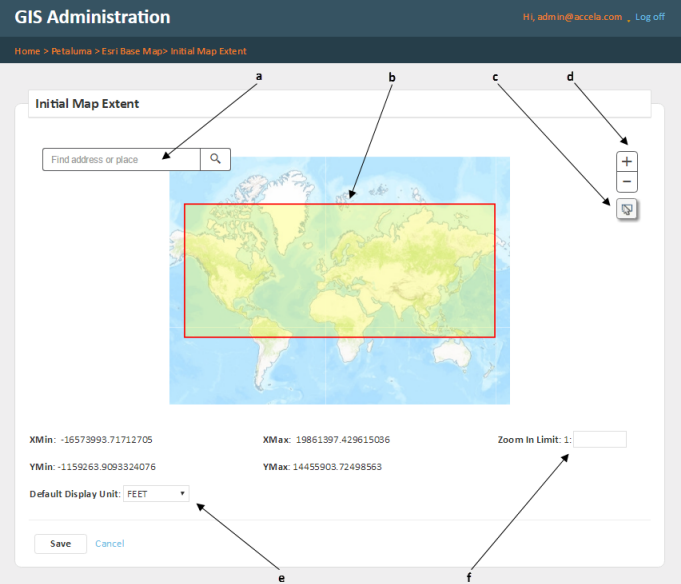Viewport: 681px width, 584px height.
Task: Zoom in with the plus button
Action: coord(627,161)
